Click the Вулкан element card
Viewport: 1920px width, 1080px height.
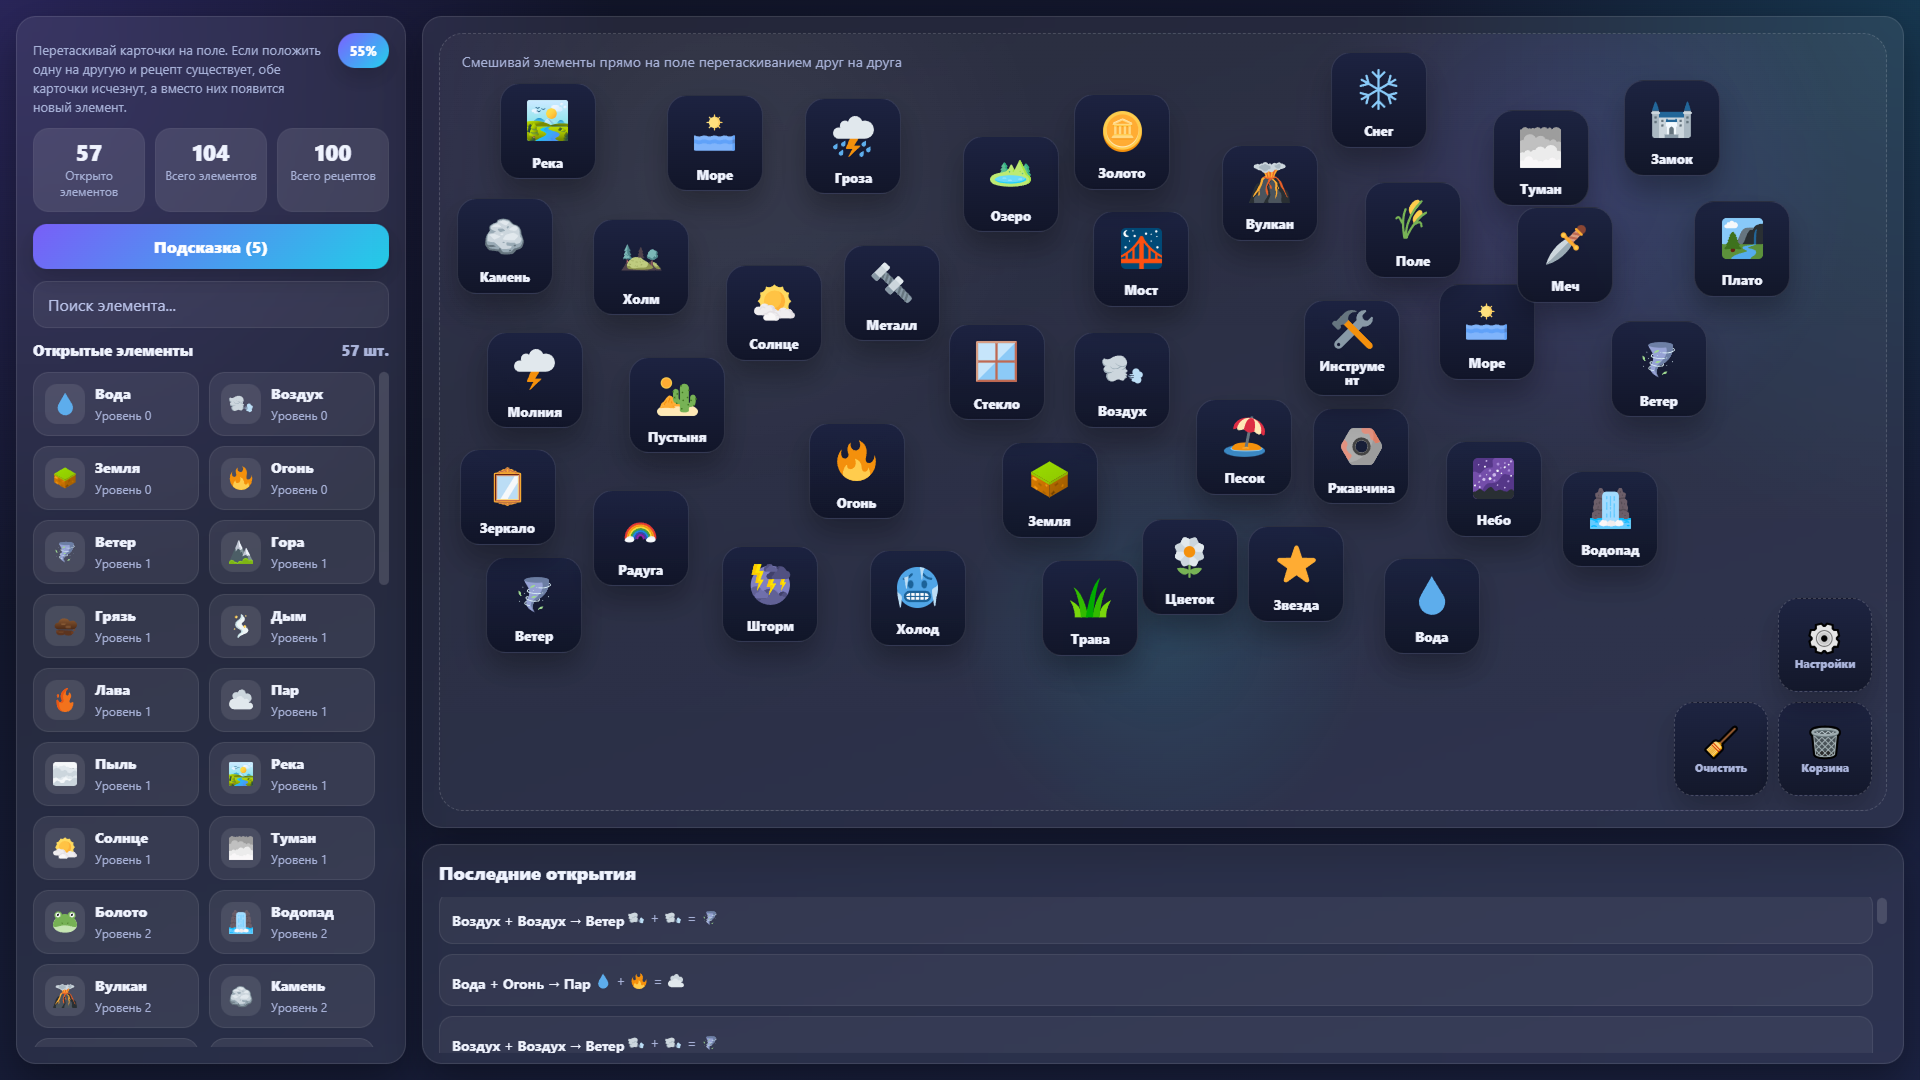click(1269, 192)
